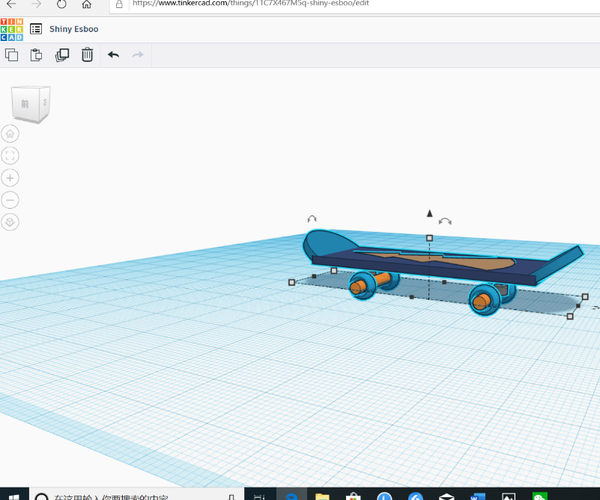Click the rightmost corner handle of the selection

coord(585,296)
